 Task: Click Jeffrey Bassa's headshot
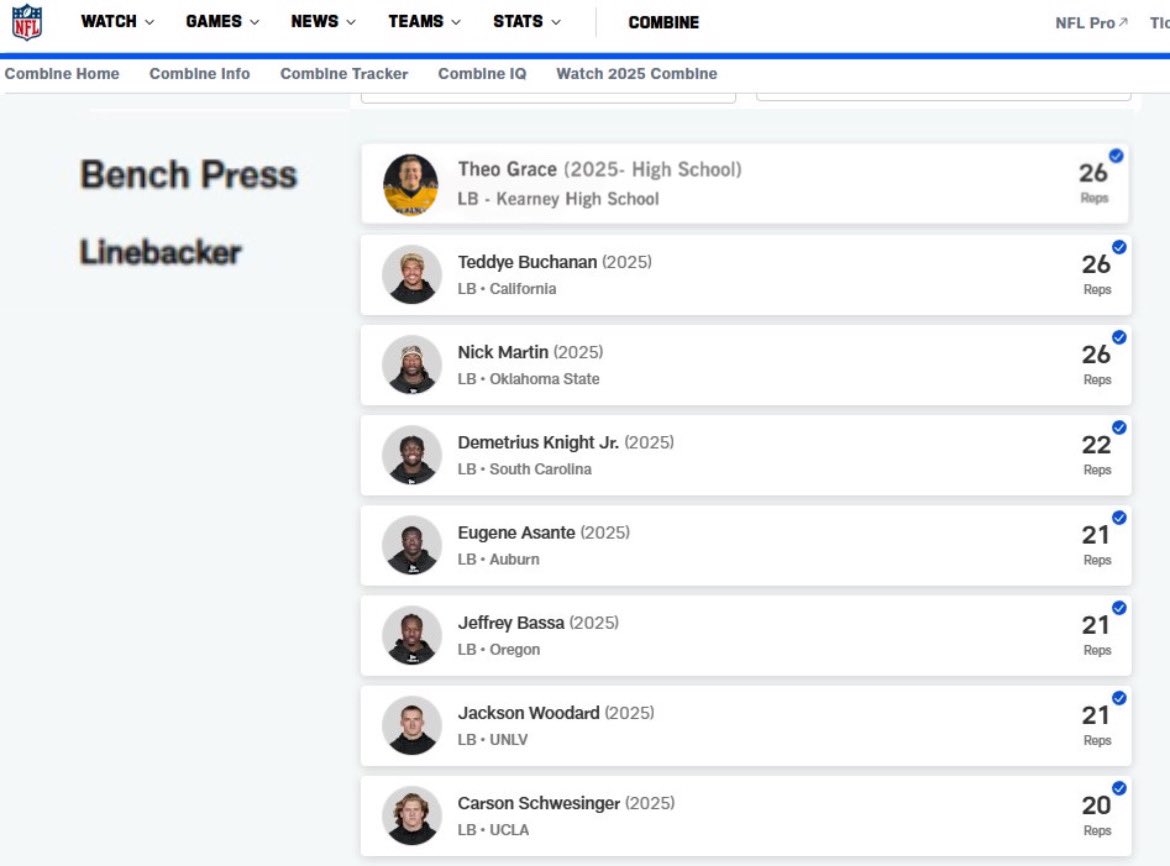click(411, 636)
